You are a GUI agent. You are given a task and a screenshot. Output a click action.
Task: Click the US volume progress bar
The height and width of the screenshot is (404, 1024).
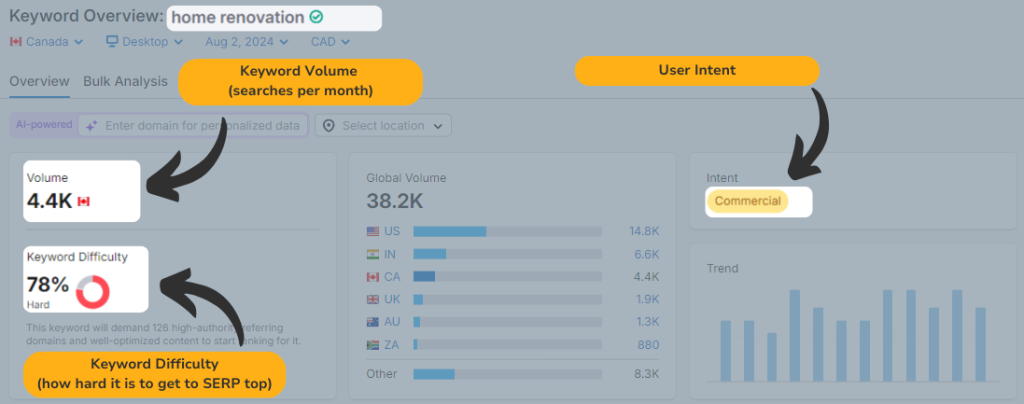[507, 231]
